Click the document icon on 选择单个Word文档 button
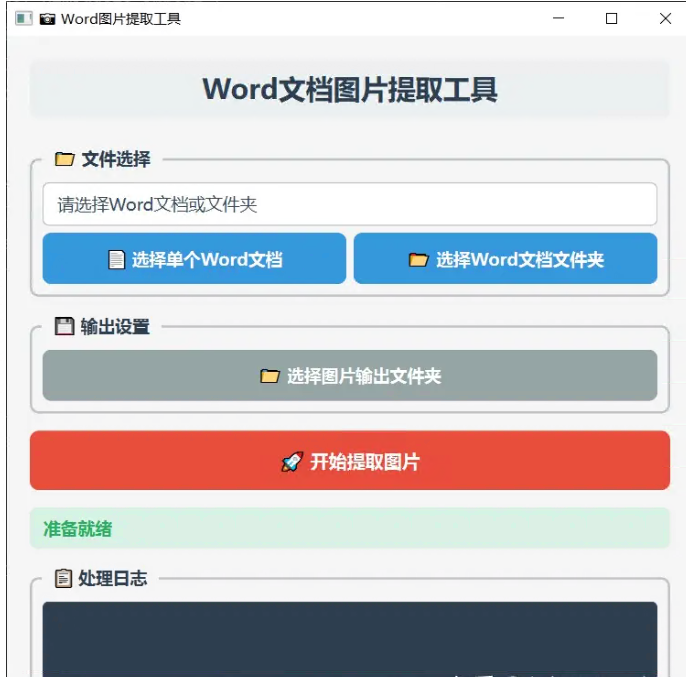Image resolution: width=686 pixels, height=677 pixels. [117, 260]
